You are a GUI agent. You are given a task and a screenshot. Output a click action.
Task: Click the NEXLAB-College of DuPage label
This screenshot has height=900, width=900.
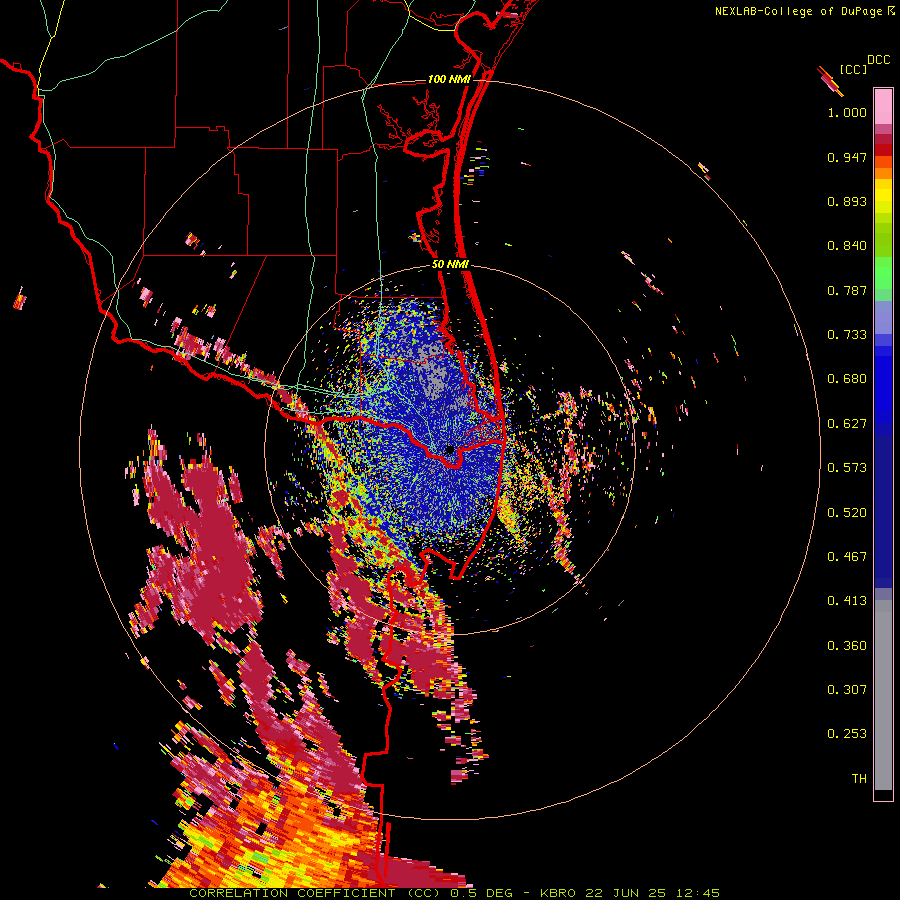tap(799, 11)
